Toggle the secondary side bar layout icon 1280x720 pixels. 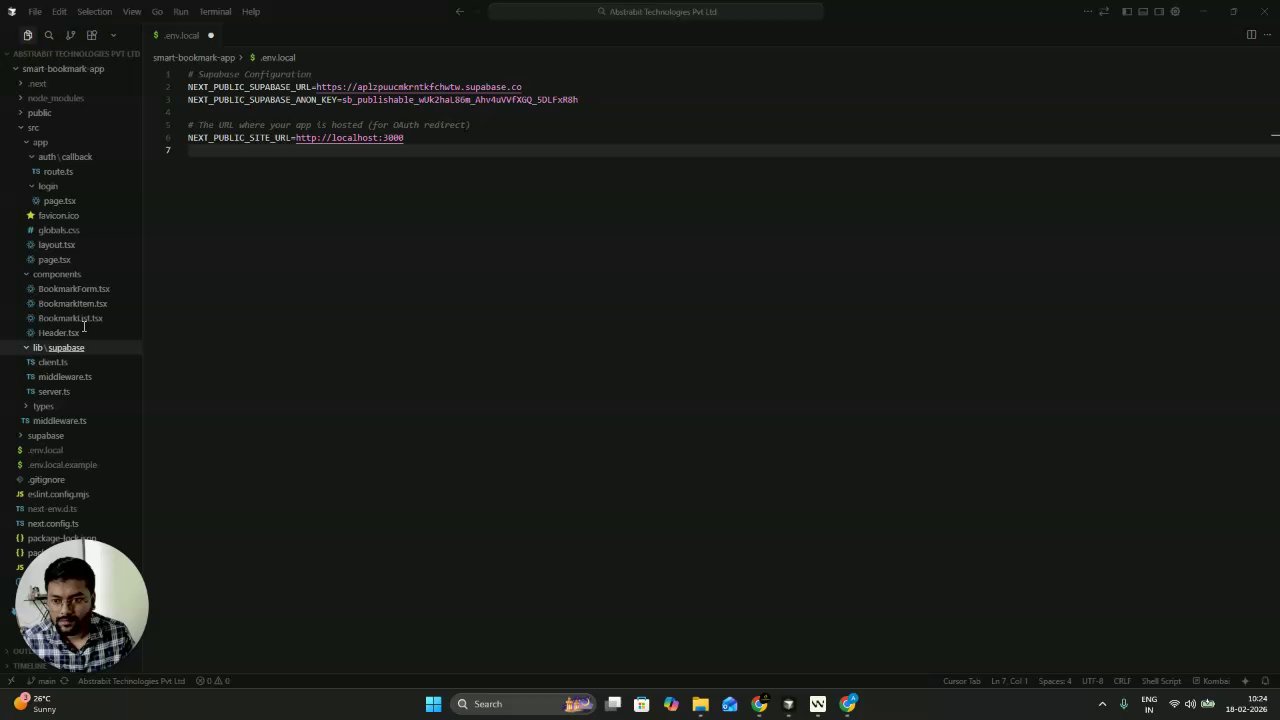click(x=1159, y=12)
